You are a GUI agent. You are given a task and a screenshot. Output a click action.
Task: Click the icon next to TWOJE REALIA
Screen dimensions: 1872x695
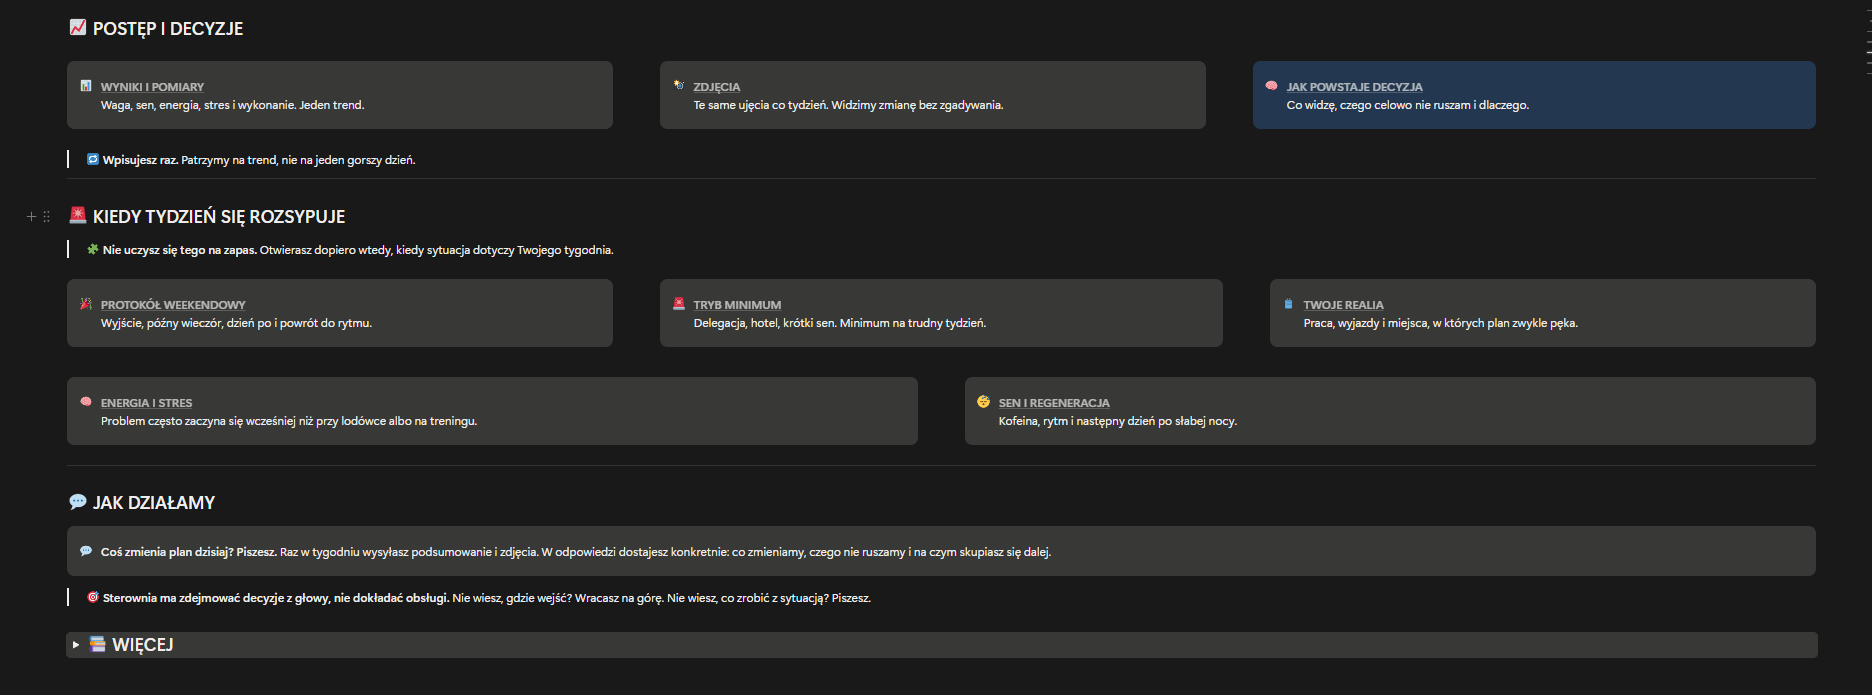1289,304
